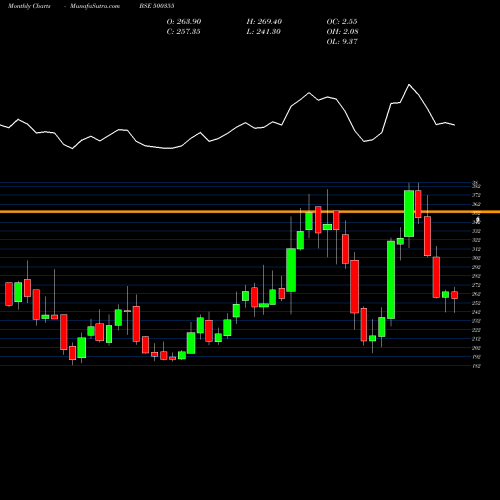Select the high value H: 269.40
The height and width of the screenshot is (500, 500).
264,22
